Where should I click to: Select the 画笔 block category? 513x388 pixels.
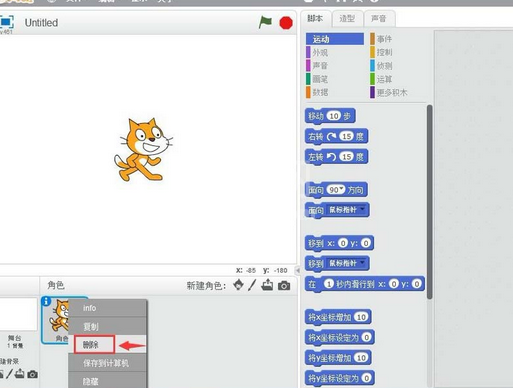[x=317, y=79]
